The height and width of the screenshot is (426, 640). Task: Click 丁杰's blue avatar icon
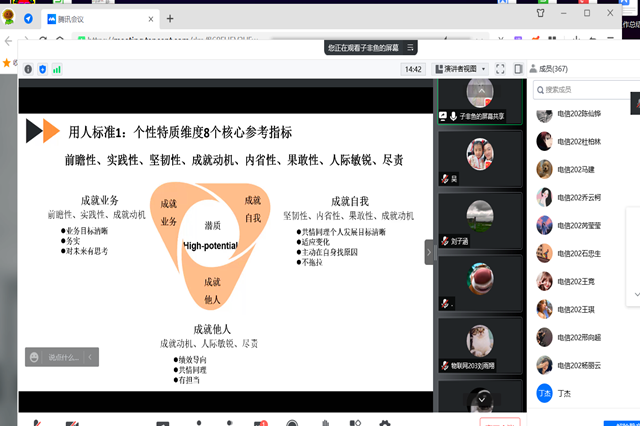(544, 393)
